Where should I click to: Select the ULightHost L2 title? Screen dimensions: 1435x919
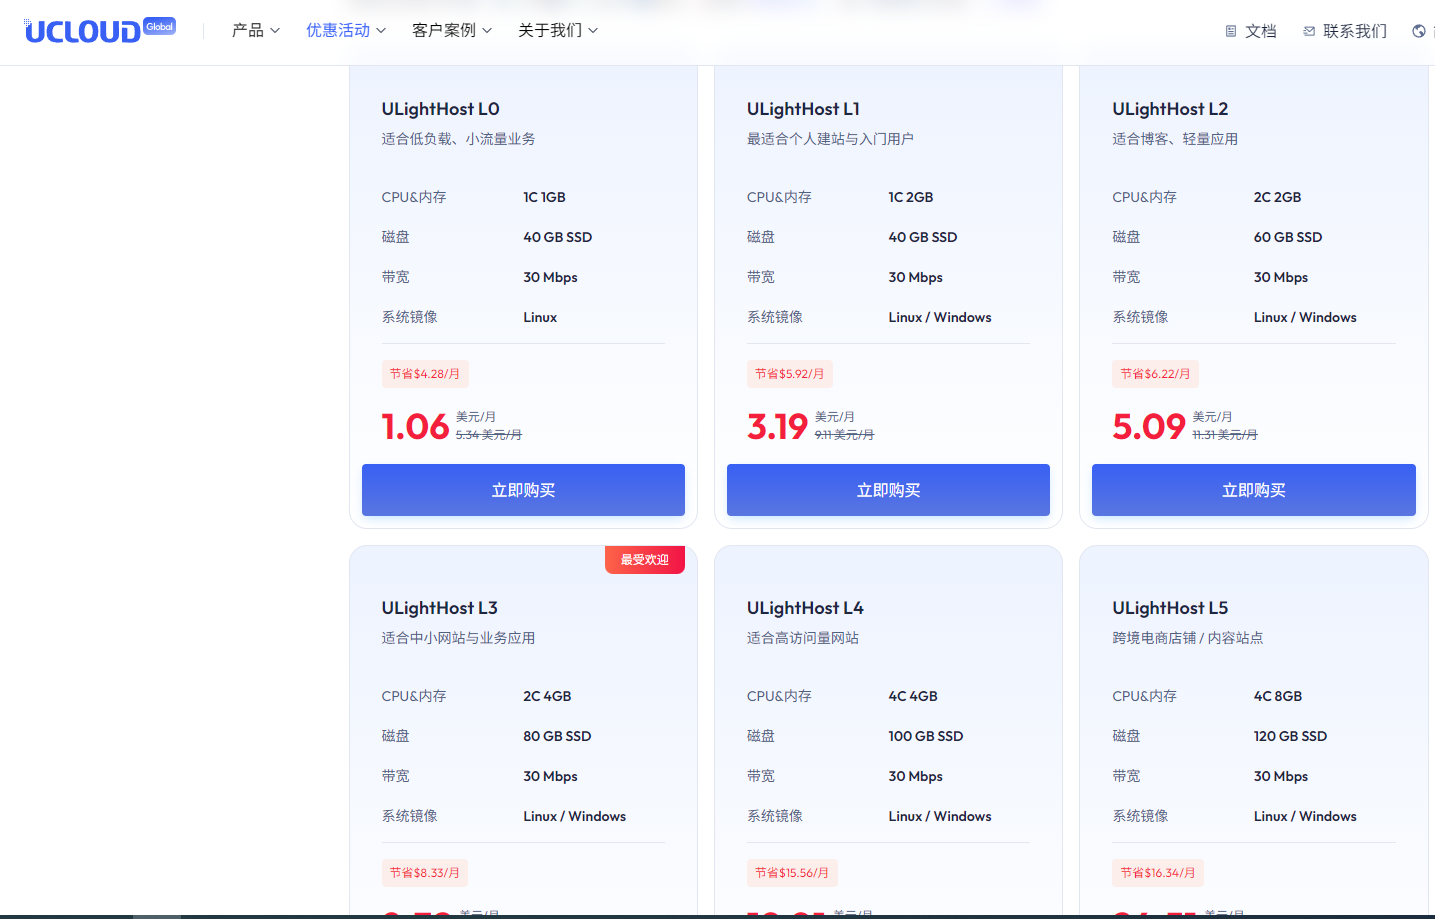(1170, 109)
